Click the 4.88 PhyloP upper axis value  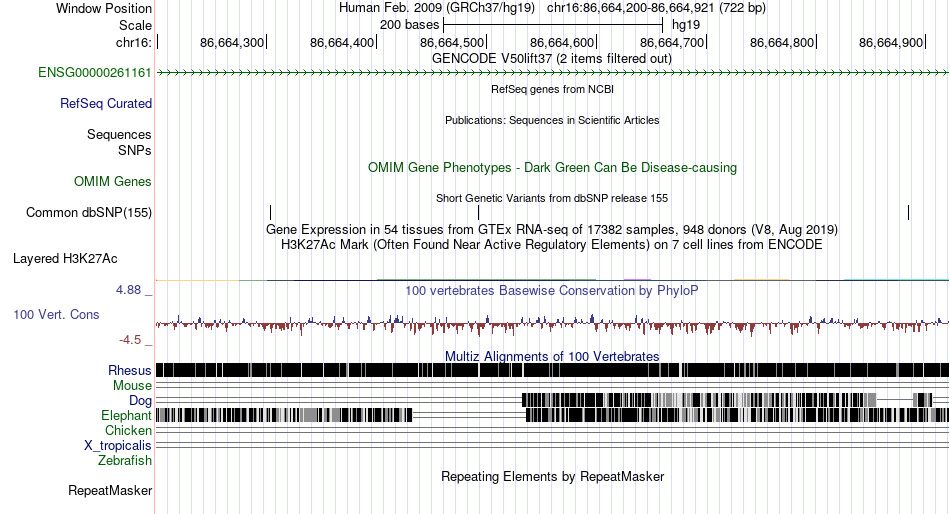pyautogui.click(x=128, y=290)
